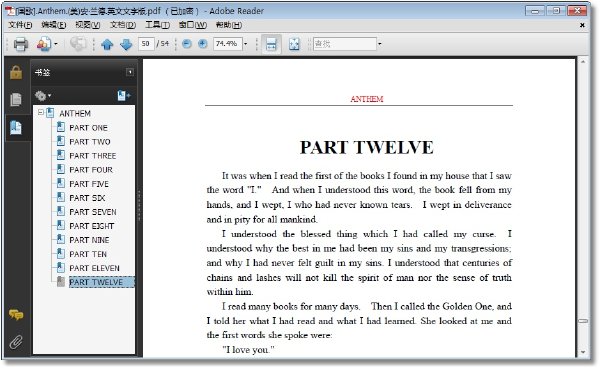Image resolution: width=600 pixels, height=369 pixels.
Task: Open the 文件(F) menu
Action: pyautogui.click(x=20, y=25)
